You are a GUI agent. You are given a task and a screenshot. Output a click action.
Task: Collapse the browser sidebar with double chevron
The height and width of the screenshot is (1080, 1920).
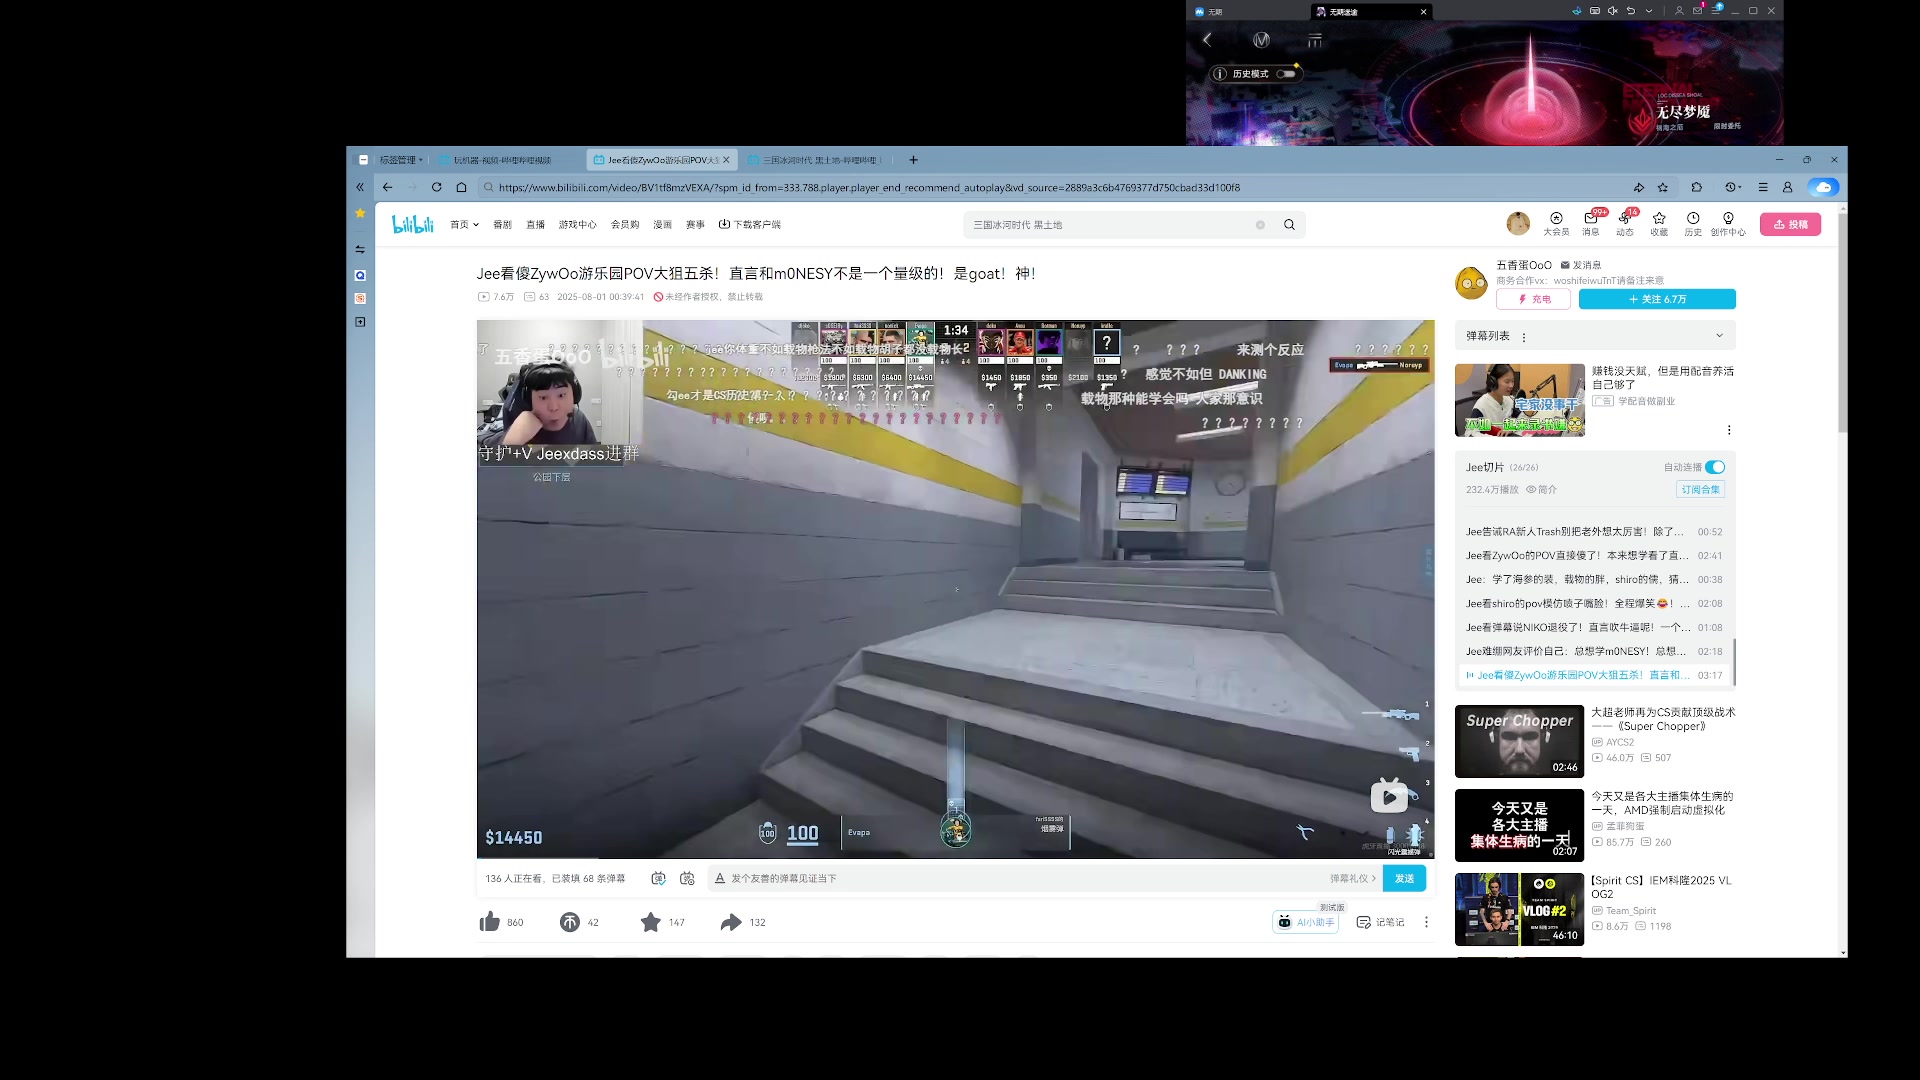[360, 187]
